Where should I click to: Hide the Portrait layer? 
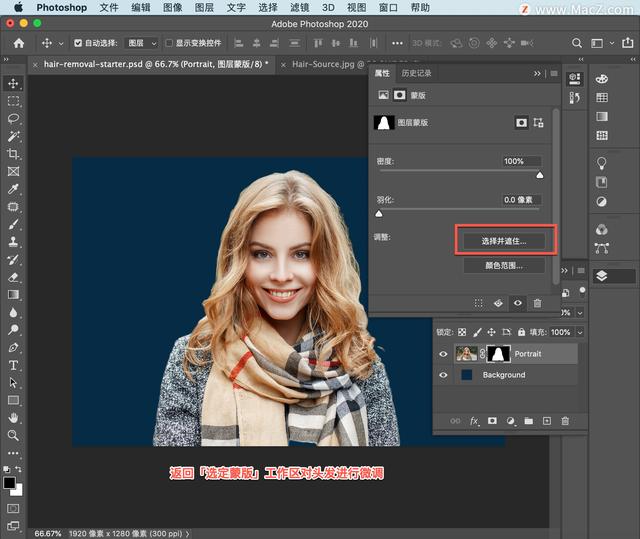[x=443, y=354]
